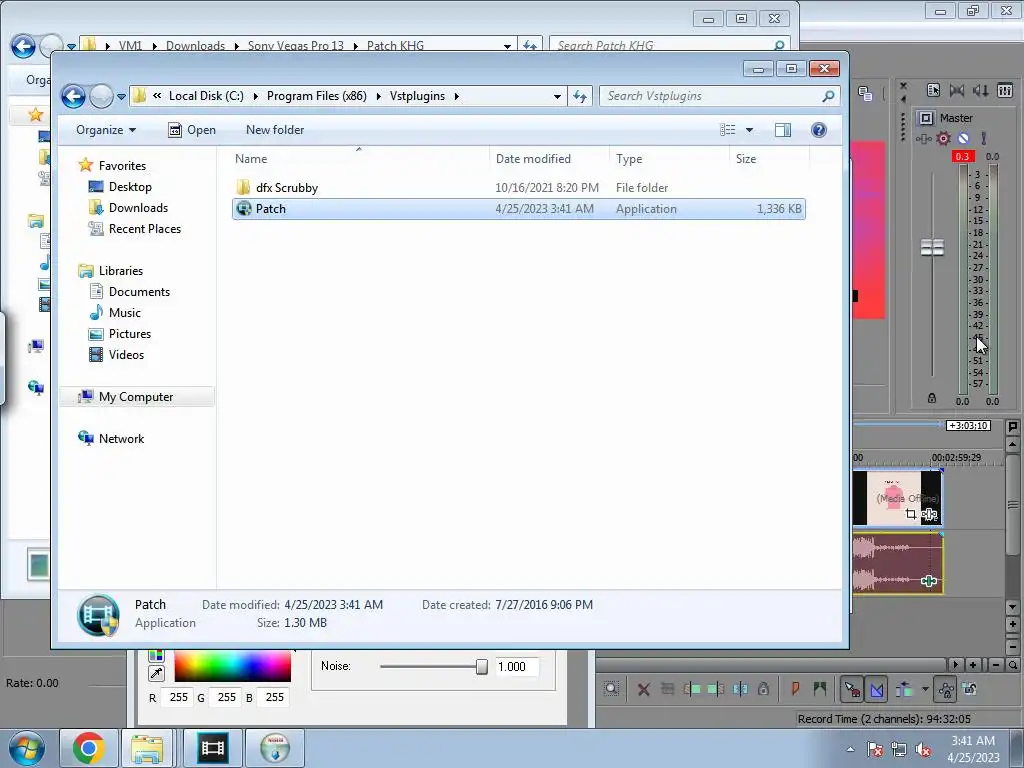Click the Noise value field 1.000

[x=516, y=667]
